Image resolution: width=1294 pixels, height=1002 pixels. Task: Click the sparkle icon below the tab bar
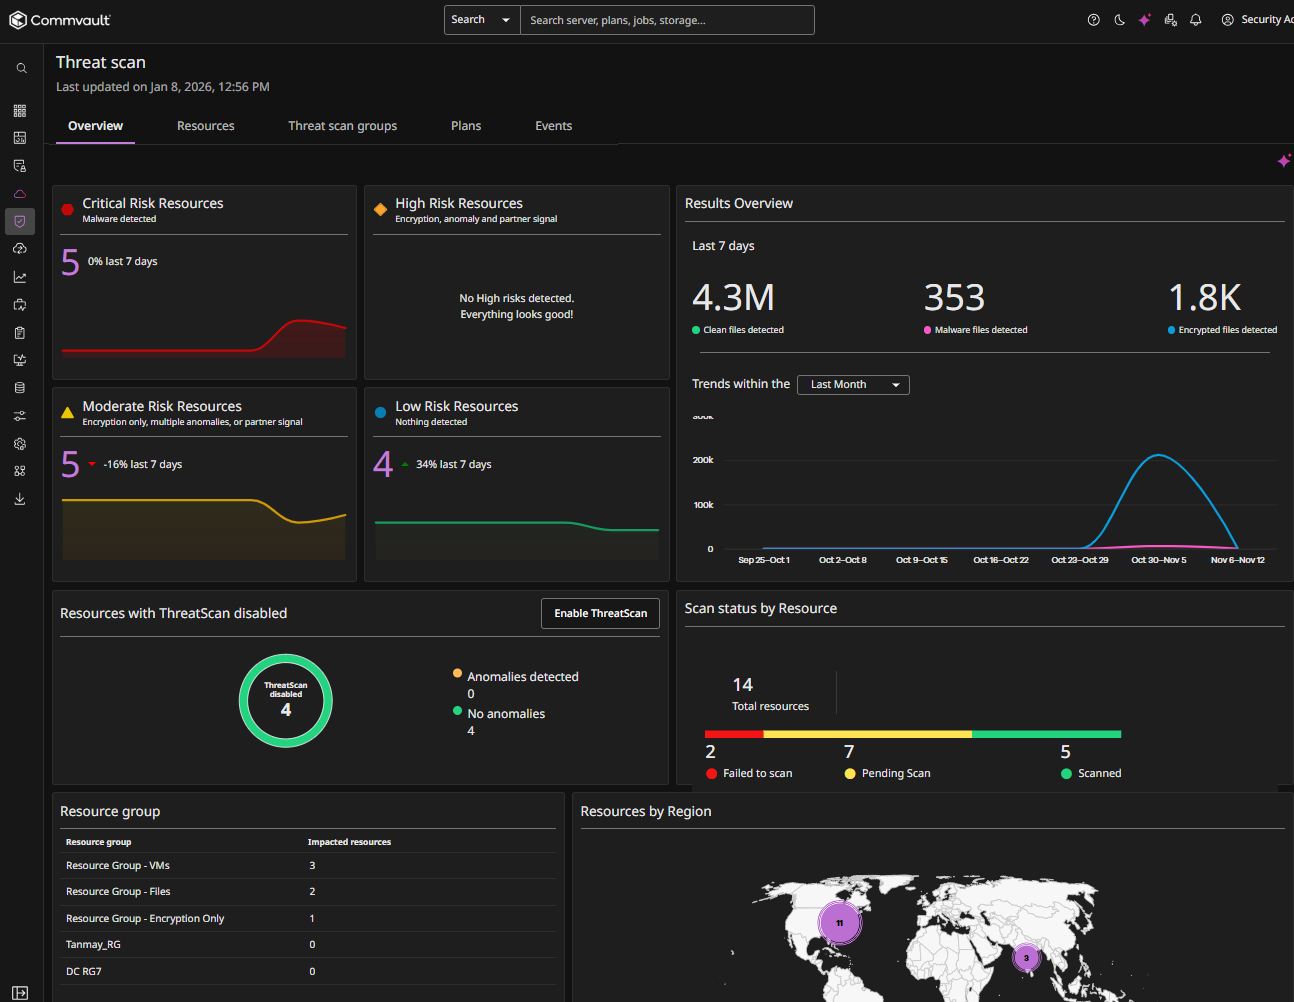click(x=1284, y=160)
